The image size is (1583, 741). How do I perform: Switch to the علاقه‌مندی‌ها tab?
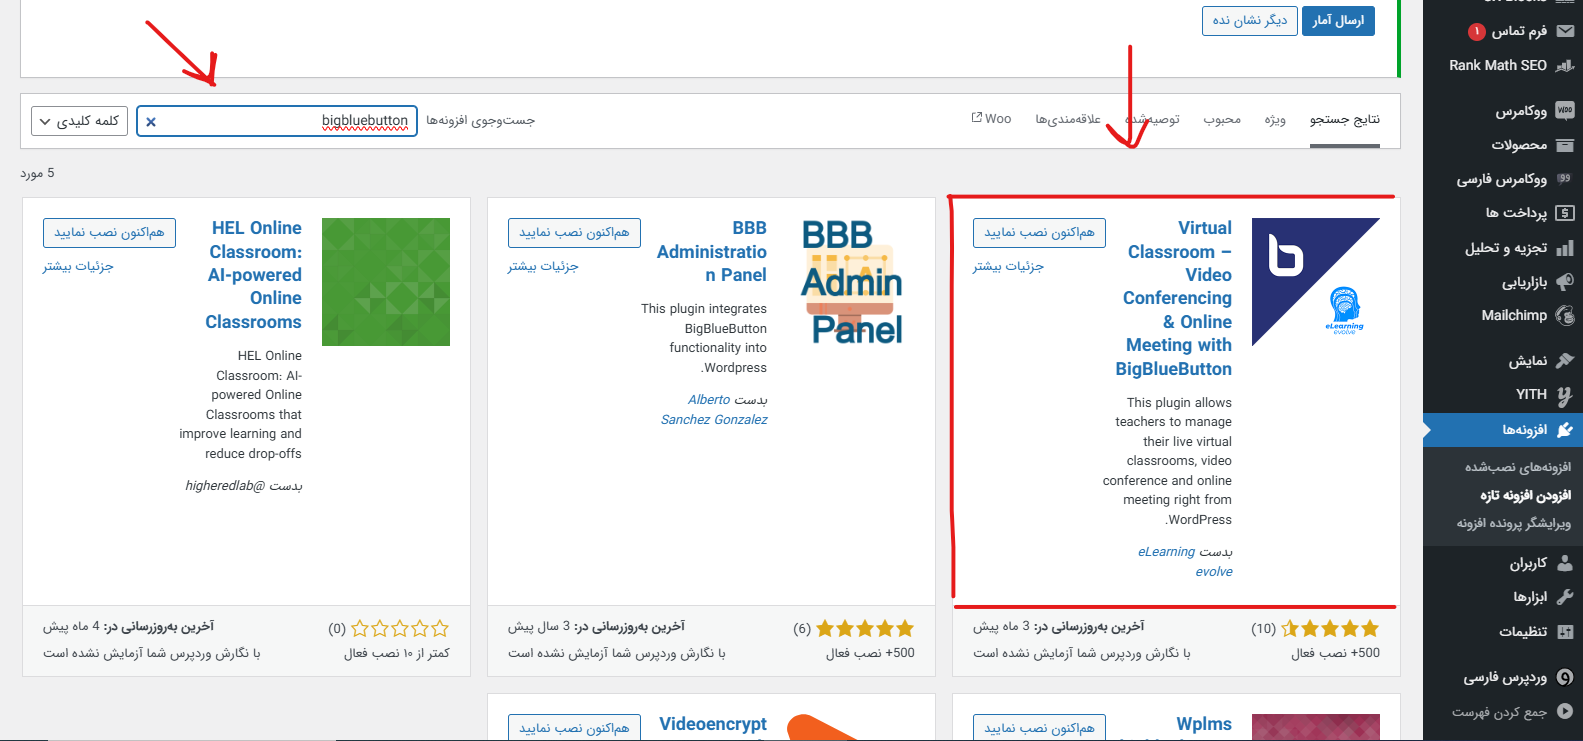click(1067, 119)
